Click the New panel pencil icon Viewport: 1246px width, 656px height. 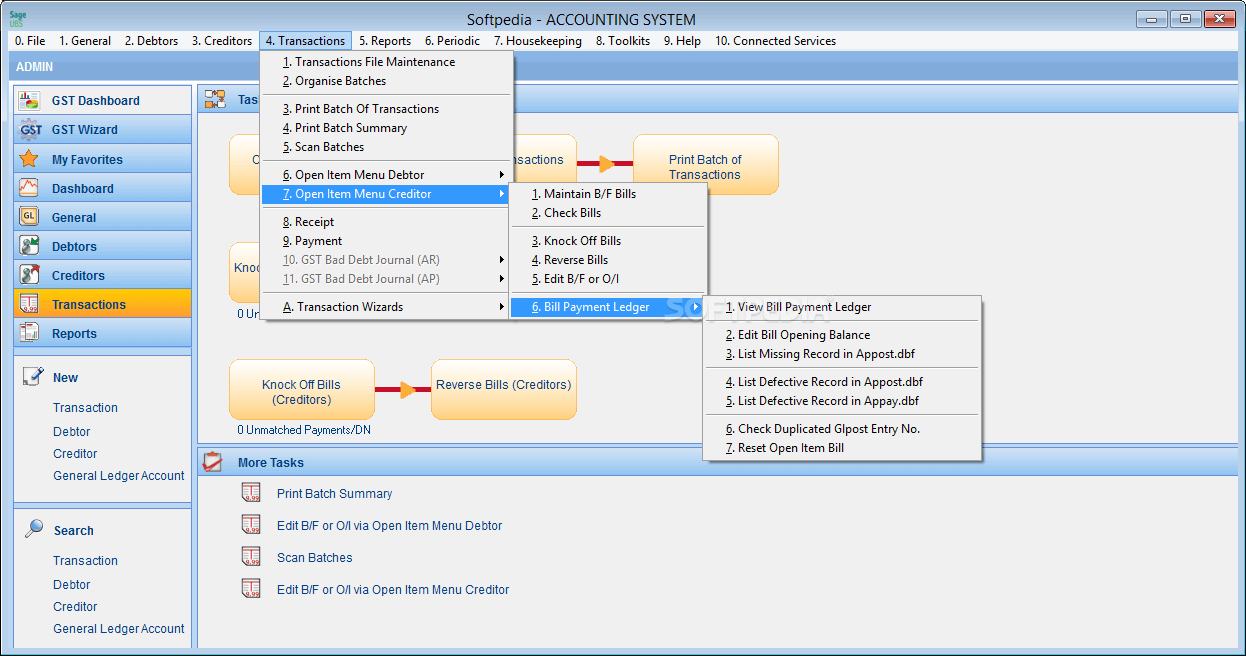coord(33,376)
